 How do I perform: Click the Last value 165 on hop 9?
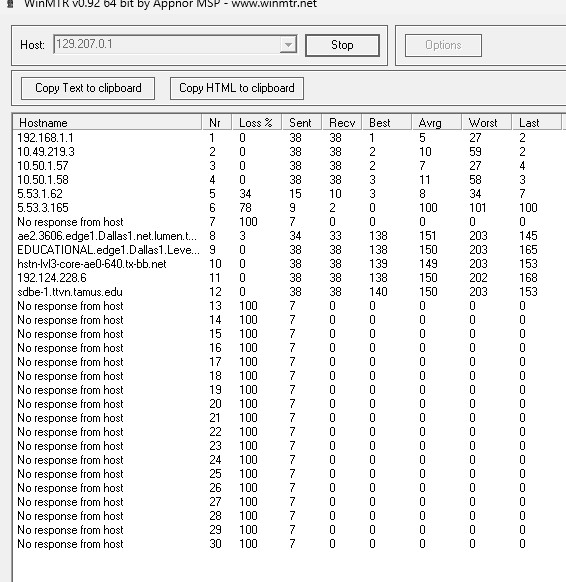[x=528, y=250]
